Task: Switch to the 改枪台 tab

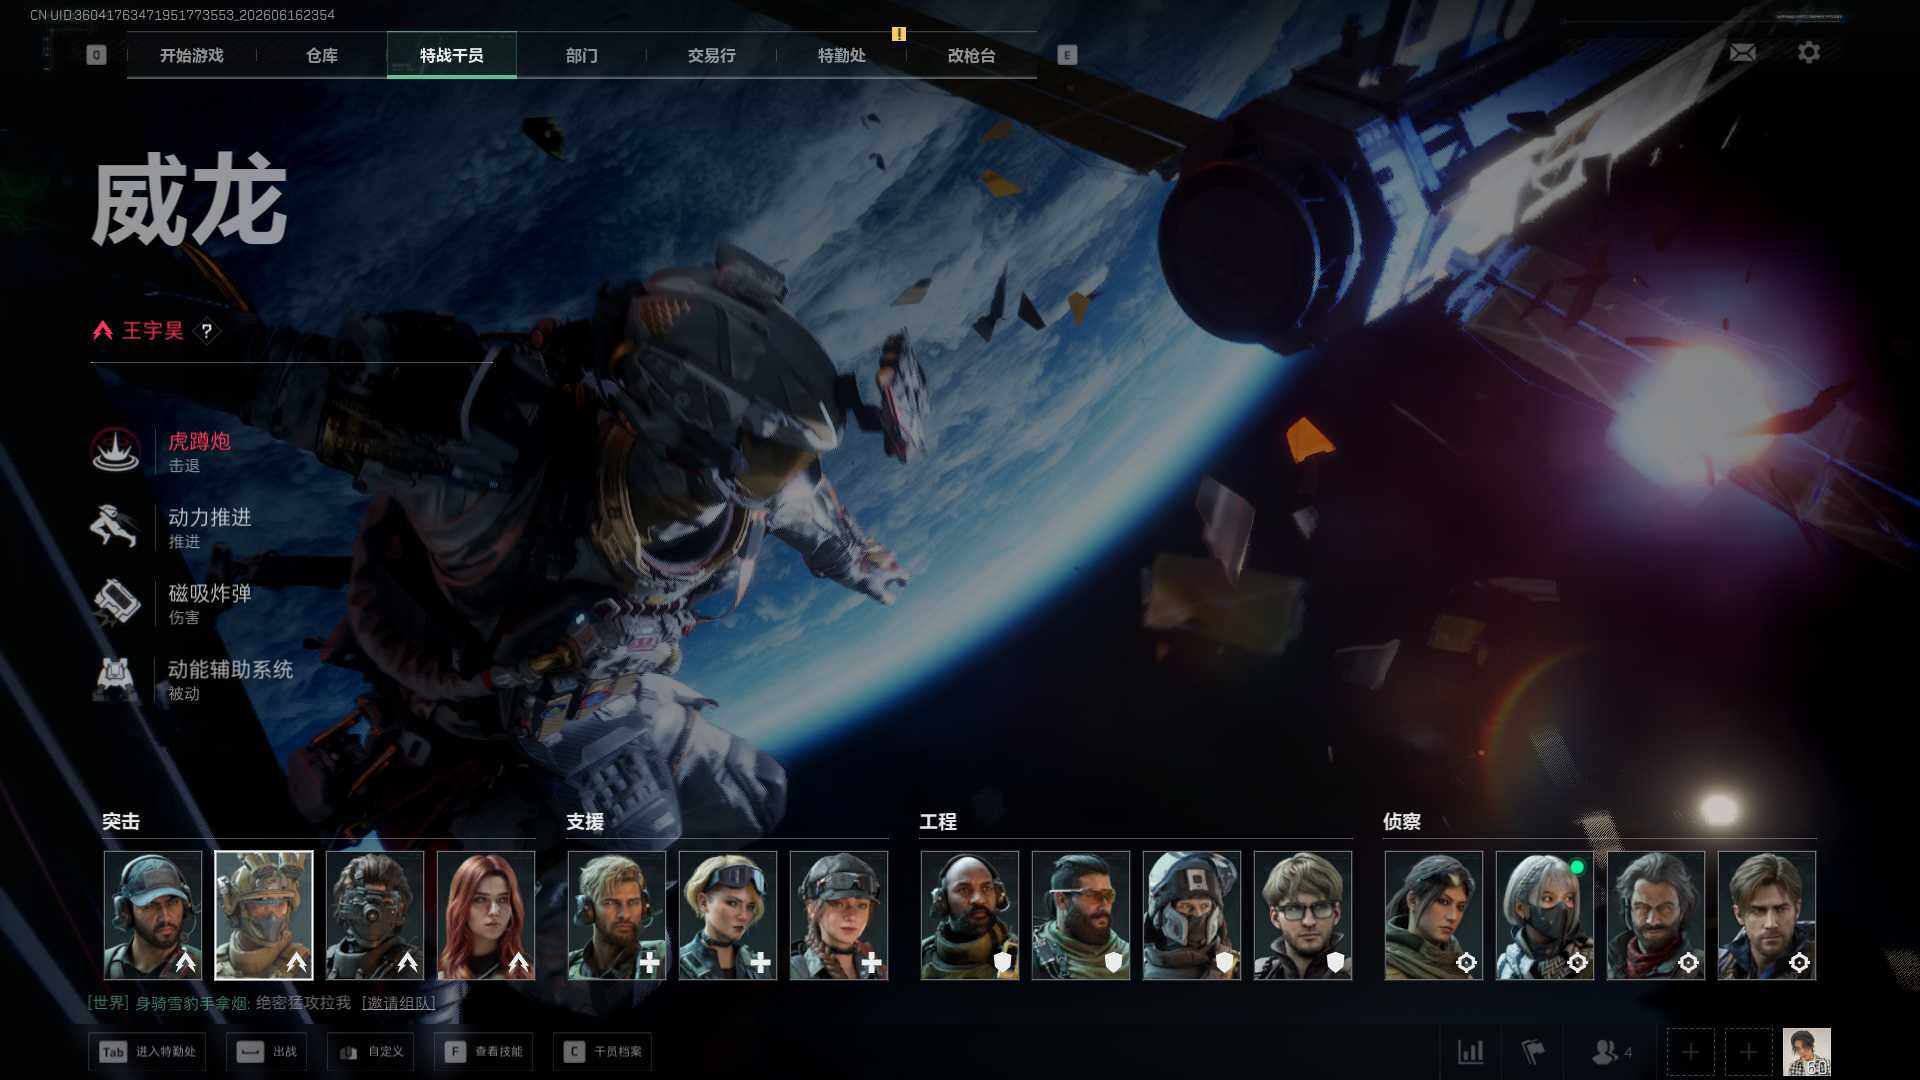Action: [x=972, y=55]
